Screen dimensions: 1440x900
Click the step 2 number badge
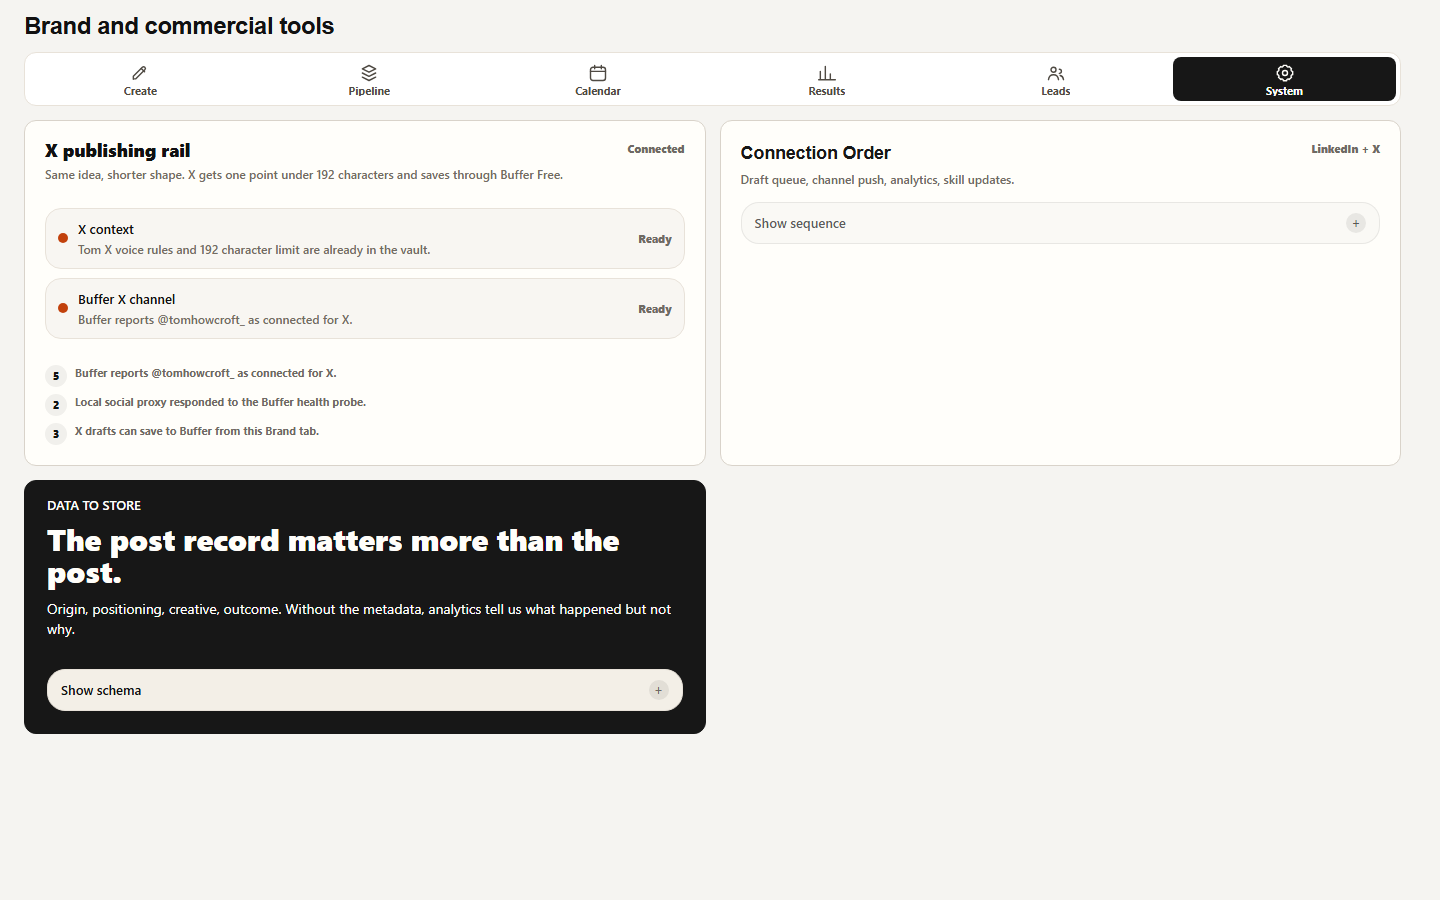[56, 405]
